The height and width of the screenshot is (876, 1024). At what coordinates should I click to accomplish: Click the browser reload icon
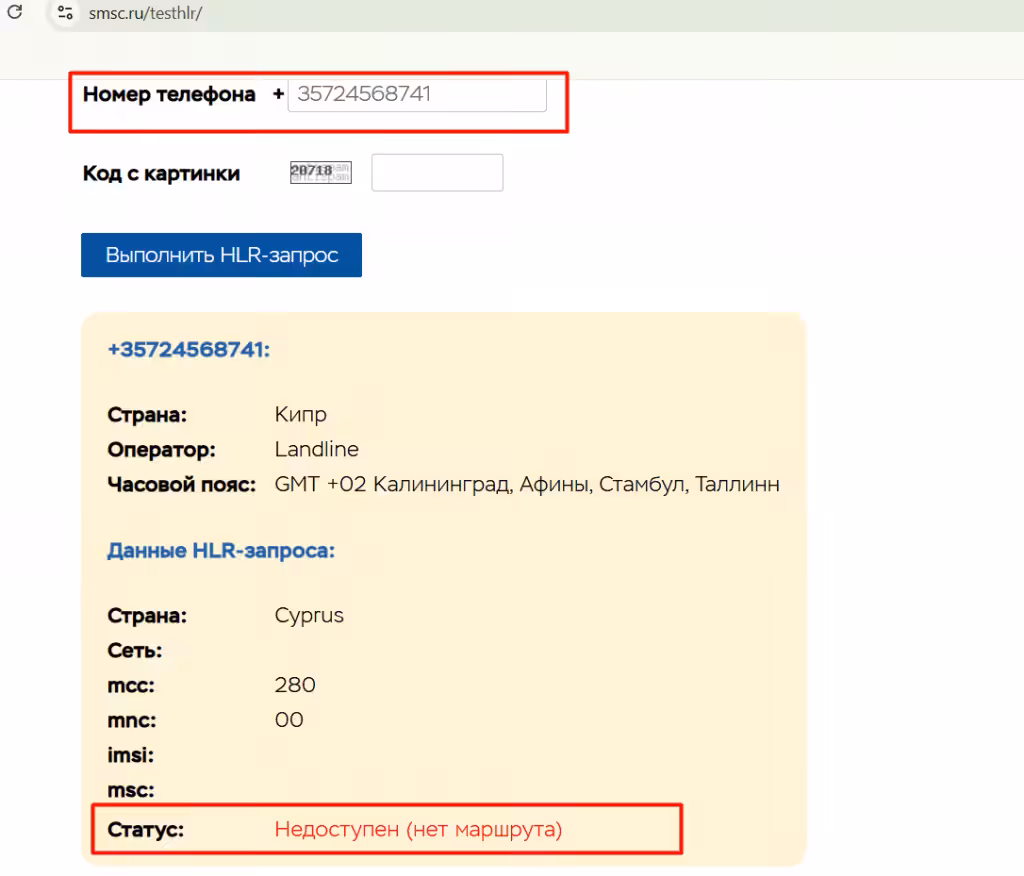click(x=15, y=12)
